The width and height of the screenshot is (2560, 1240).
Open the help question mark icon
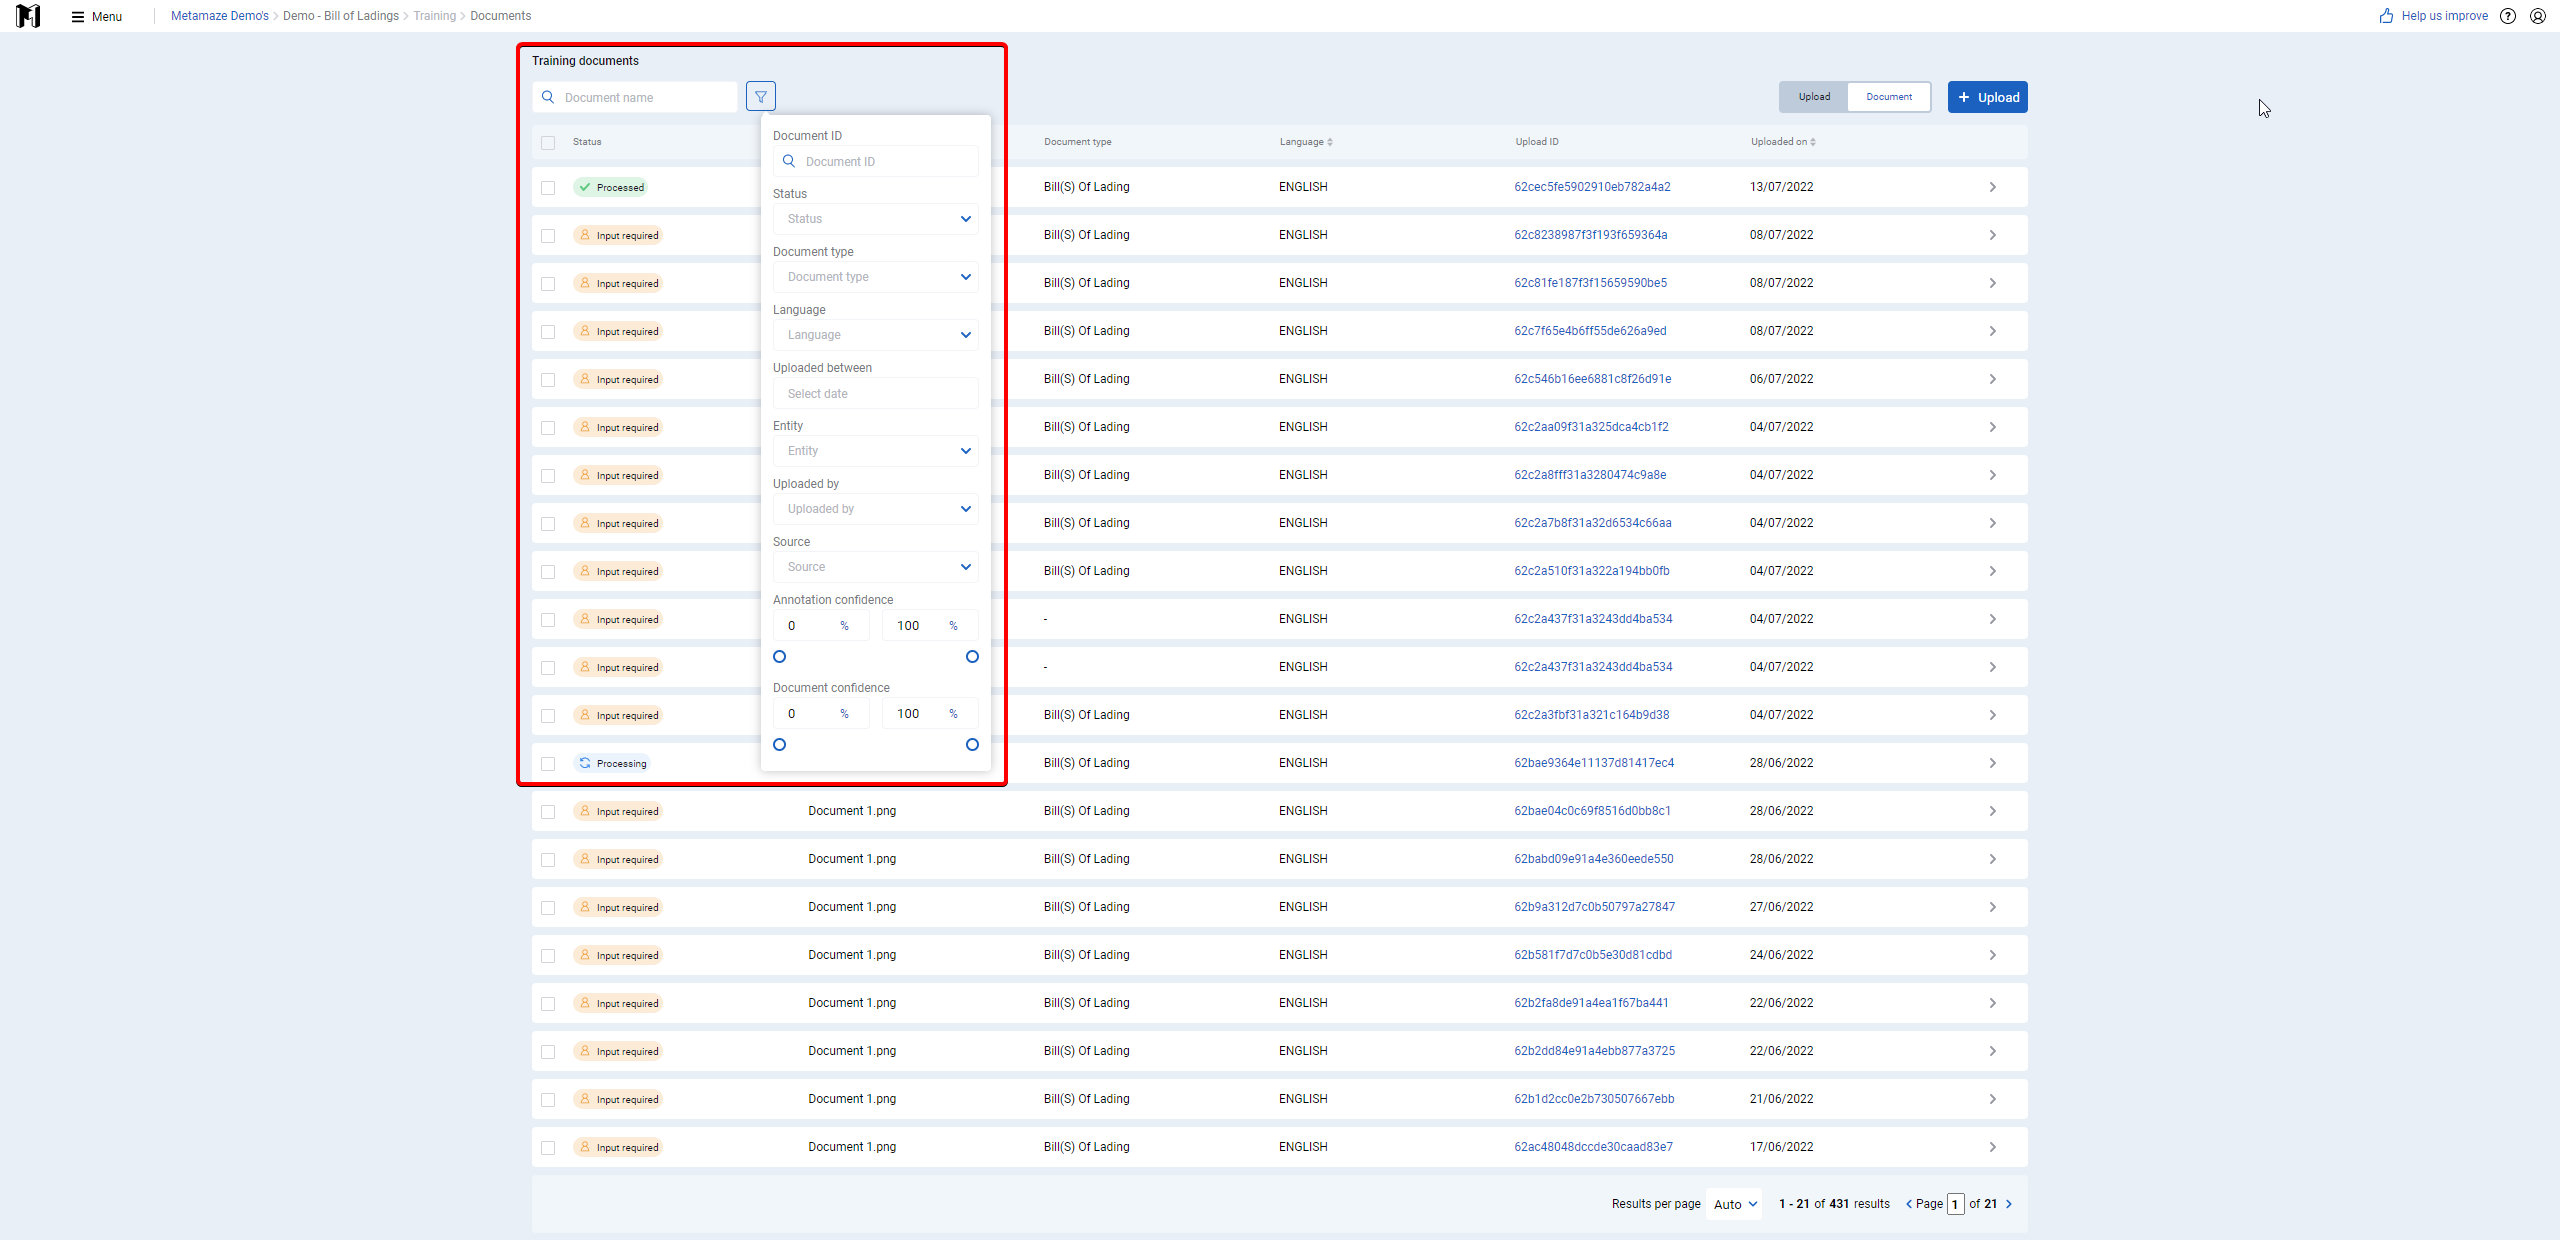point(2508,16)
